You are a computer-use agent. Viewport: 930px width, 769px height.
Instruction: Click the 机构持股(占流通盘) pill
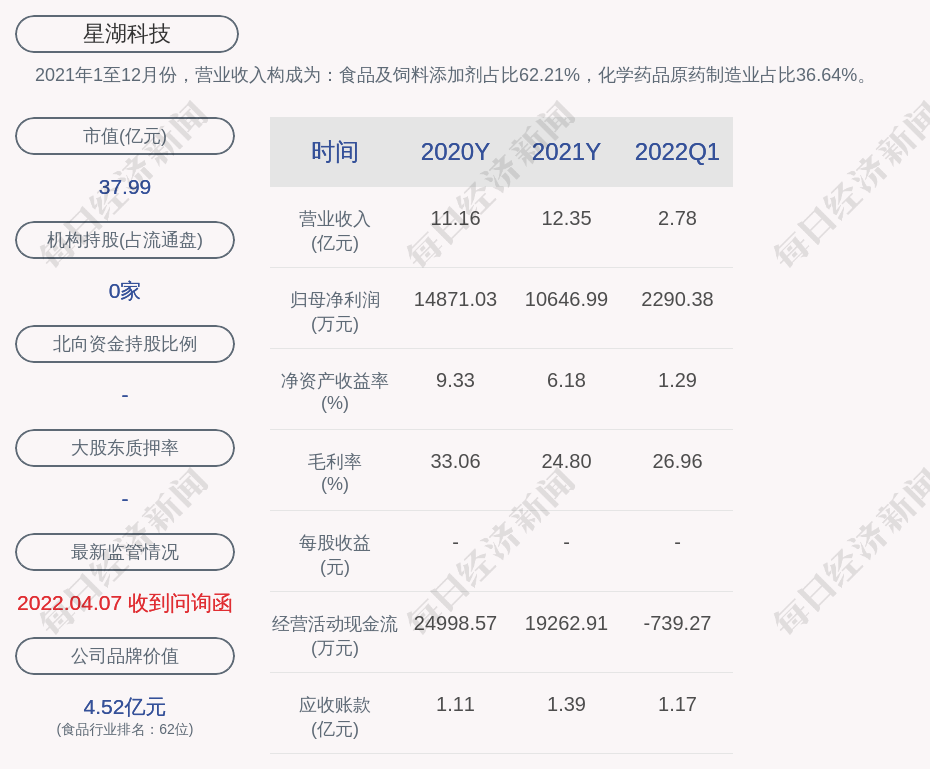[x=125, y=240]
